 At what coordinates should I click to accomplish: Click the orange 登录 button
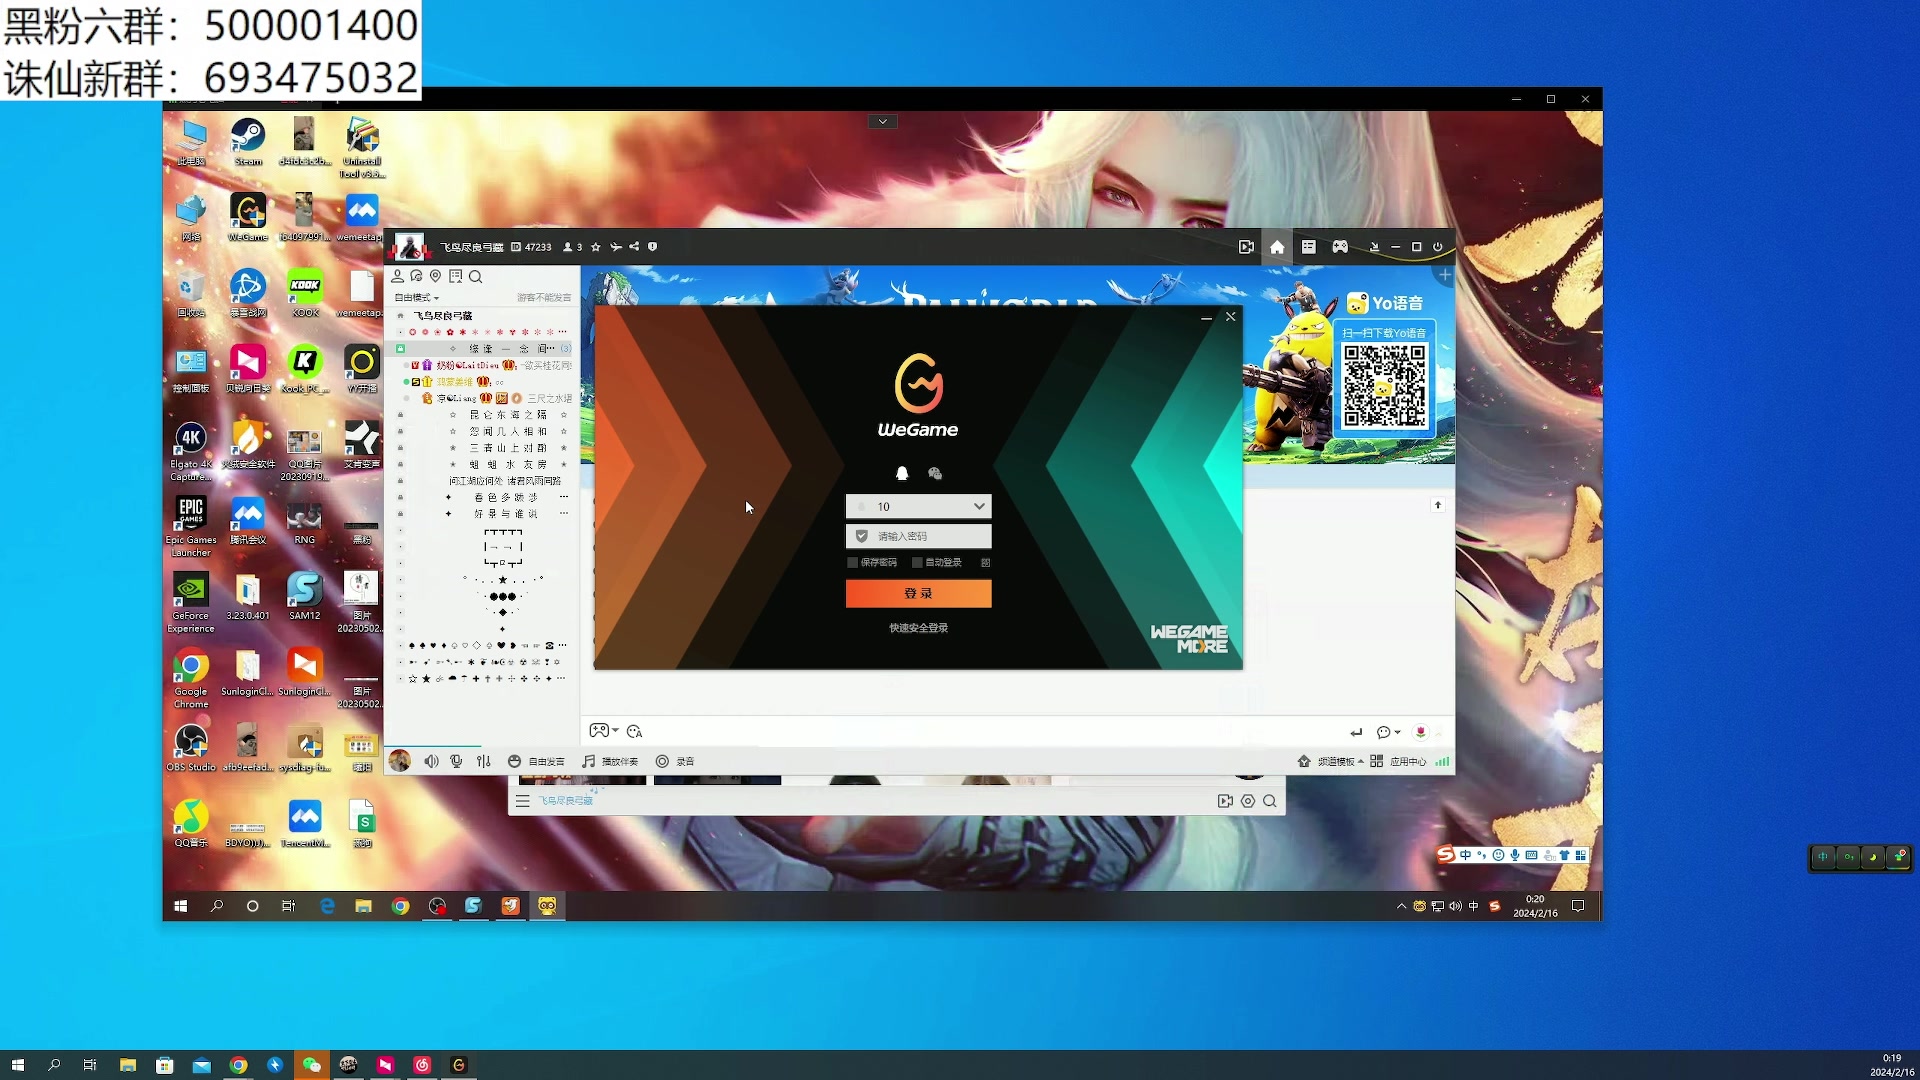[918, 593]
